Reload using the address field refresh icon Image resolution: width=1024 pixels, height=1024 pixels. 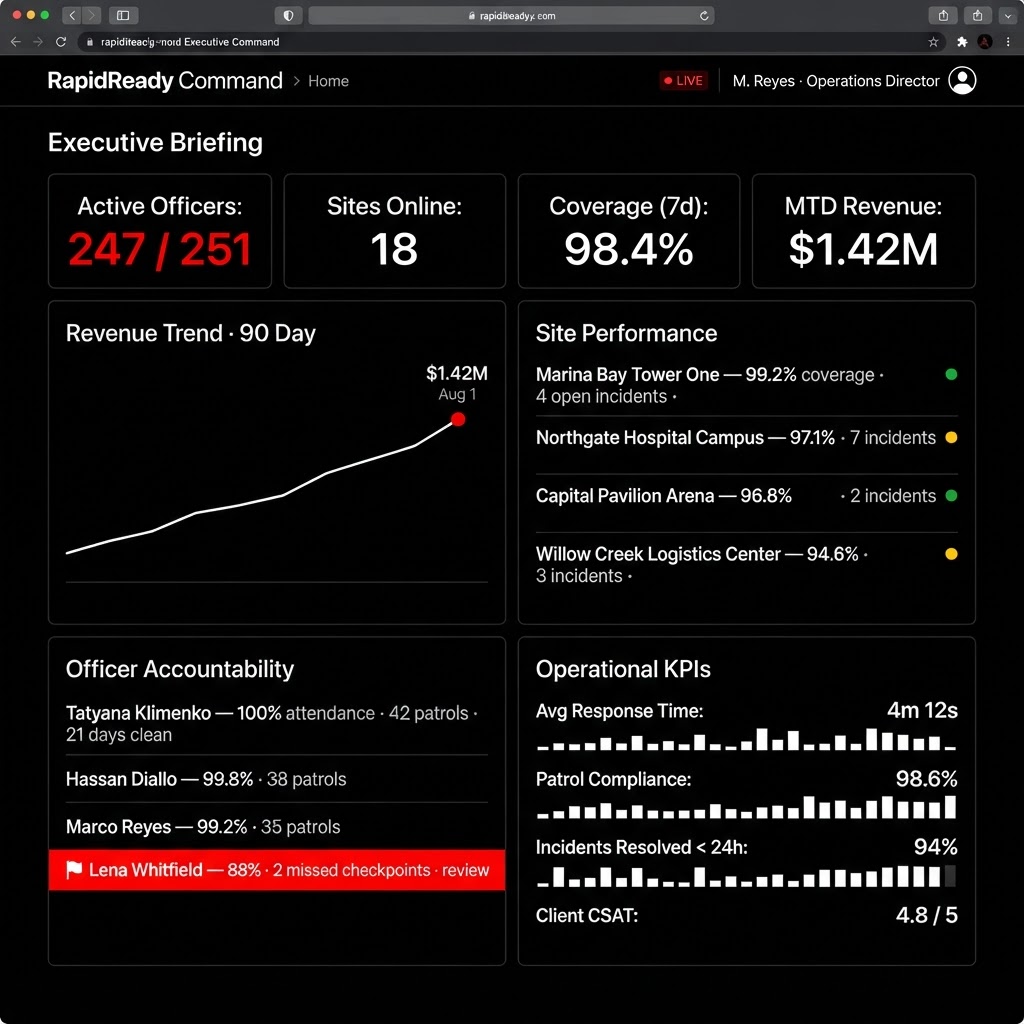[704, 16]
